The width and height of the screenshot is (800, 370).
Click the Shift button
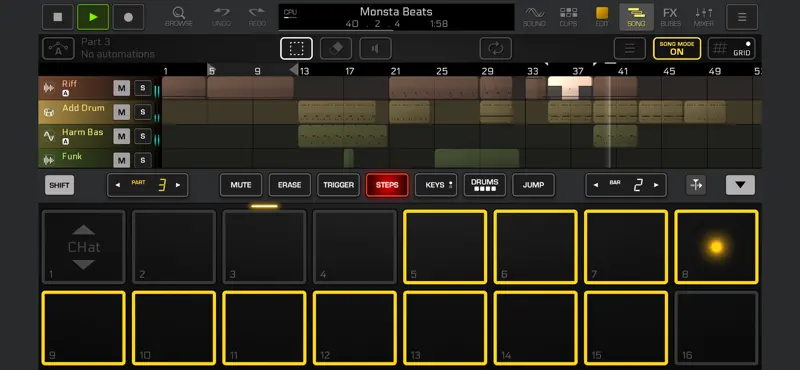59,185
